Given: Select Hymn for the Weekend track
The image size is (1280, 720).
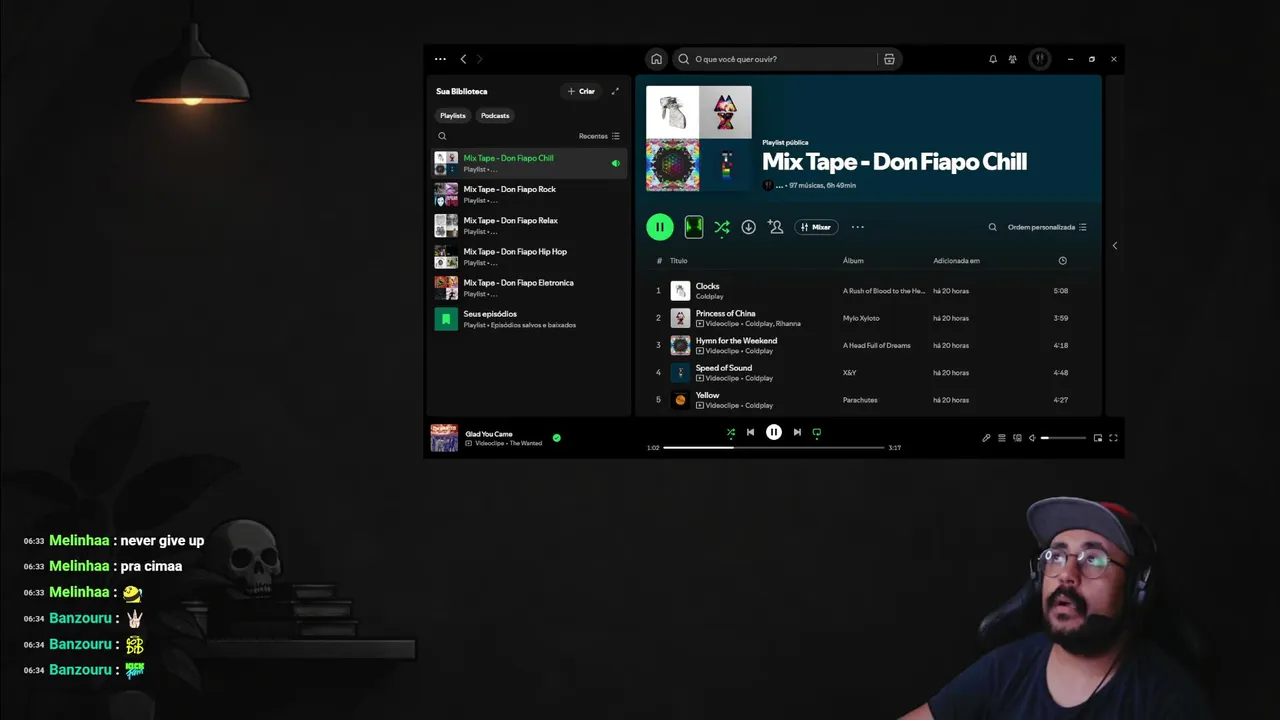Looking at the screenshot, I should [868, 345].
